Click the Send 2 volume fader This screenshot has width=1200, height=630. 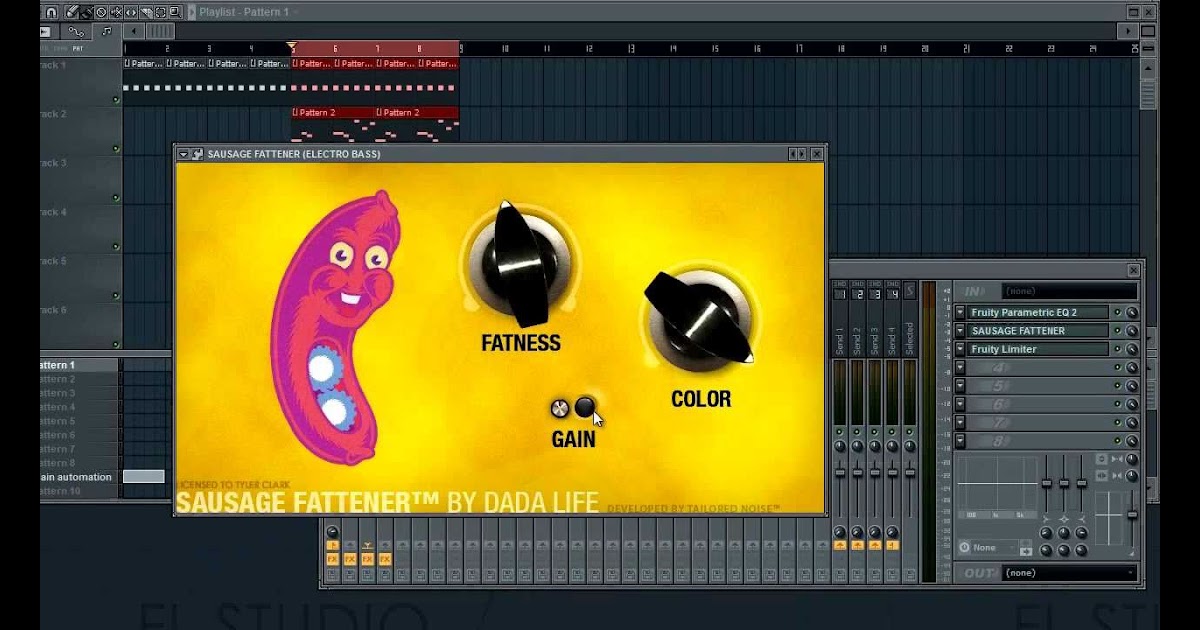857,472
